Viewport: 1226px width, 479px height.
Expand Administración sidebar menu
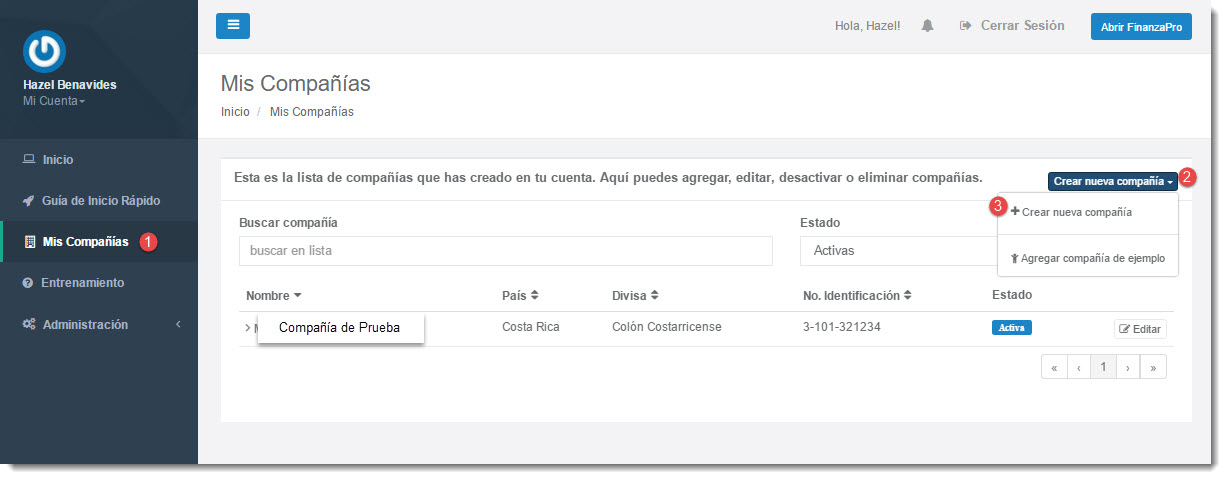[x=99, y=325]
